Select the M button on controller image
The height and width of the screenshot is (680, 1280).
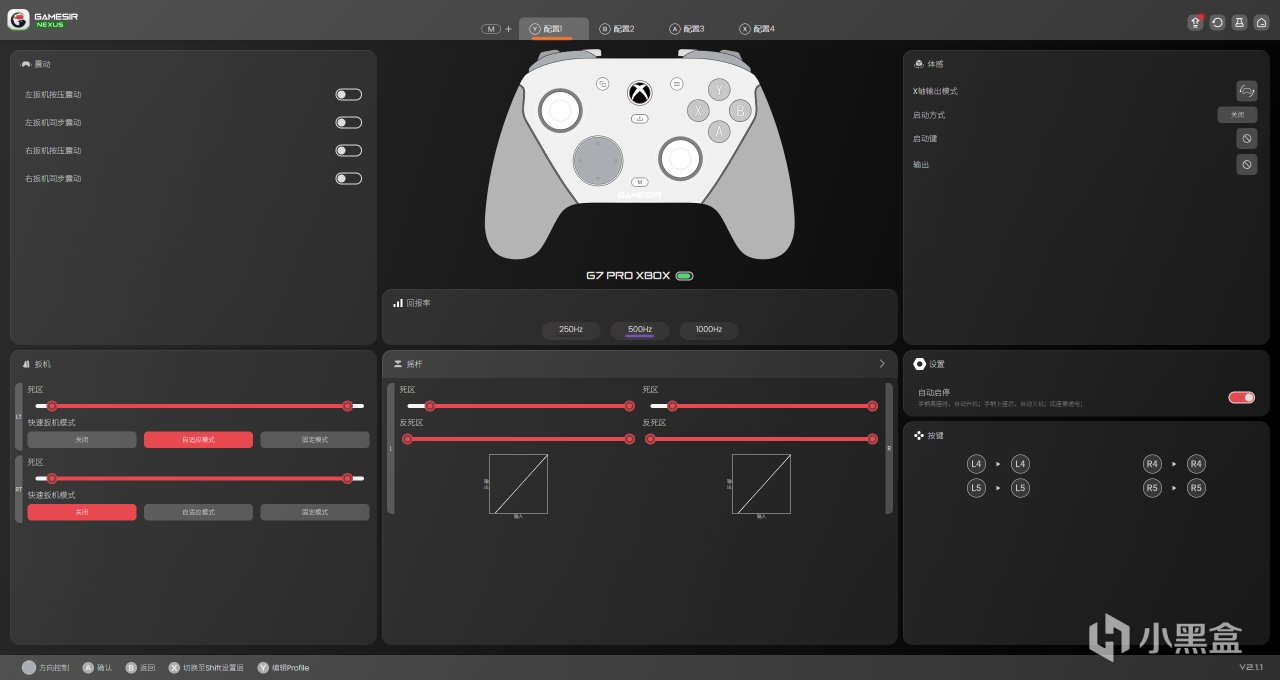pos(640,182)
